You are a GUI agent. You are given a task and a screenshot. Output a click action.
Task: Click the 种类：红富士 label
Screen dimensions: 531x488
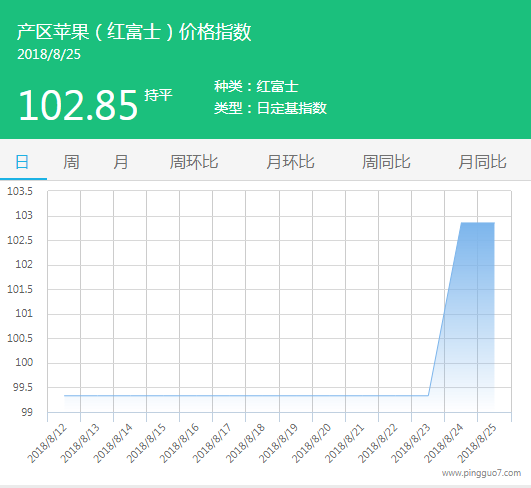click(x=256, y=86)
